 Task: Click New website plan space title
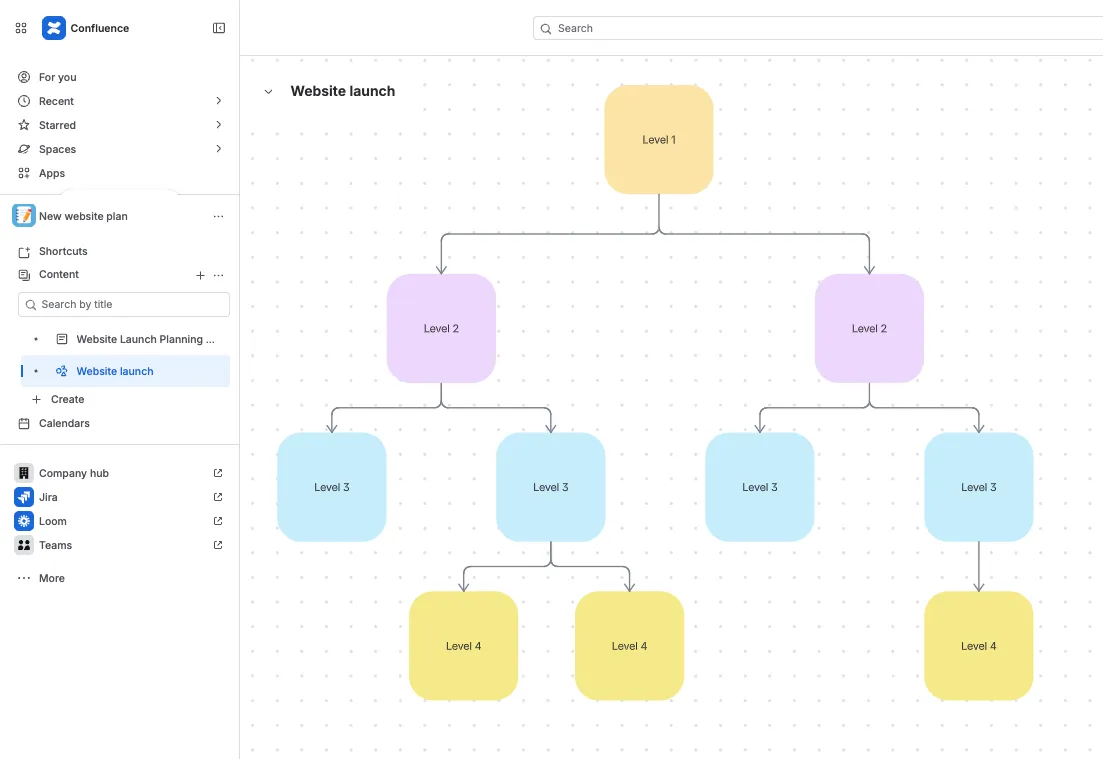tap(83, 217)
